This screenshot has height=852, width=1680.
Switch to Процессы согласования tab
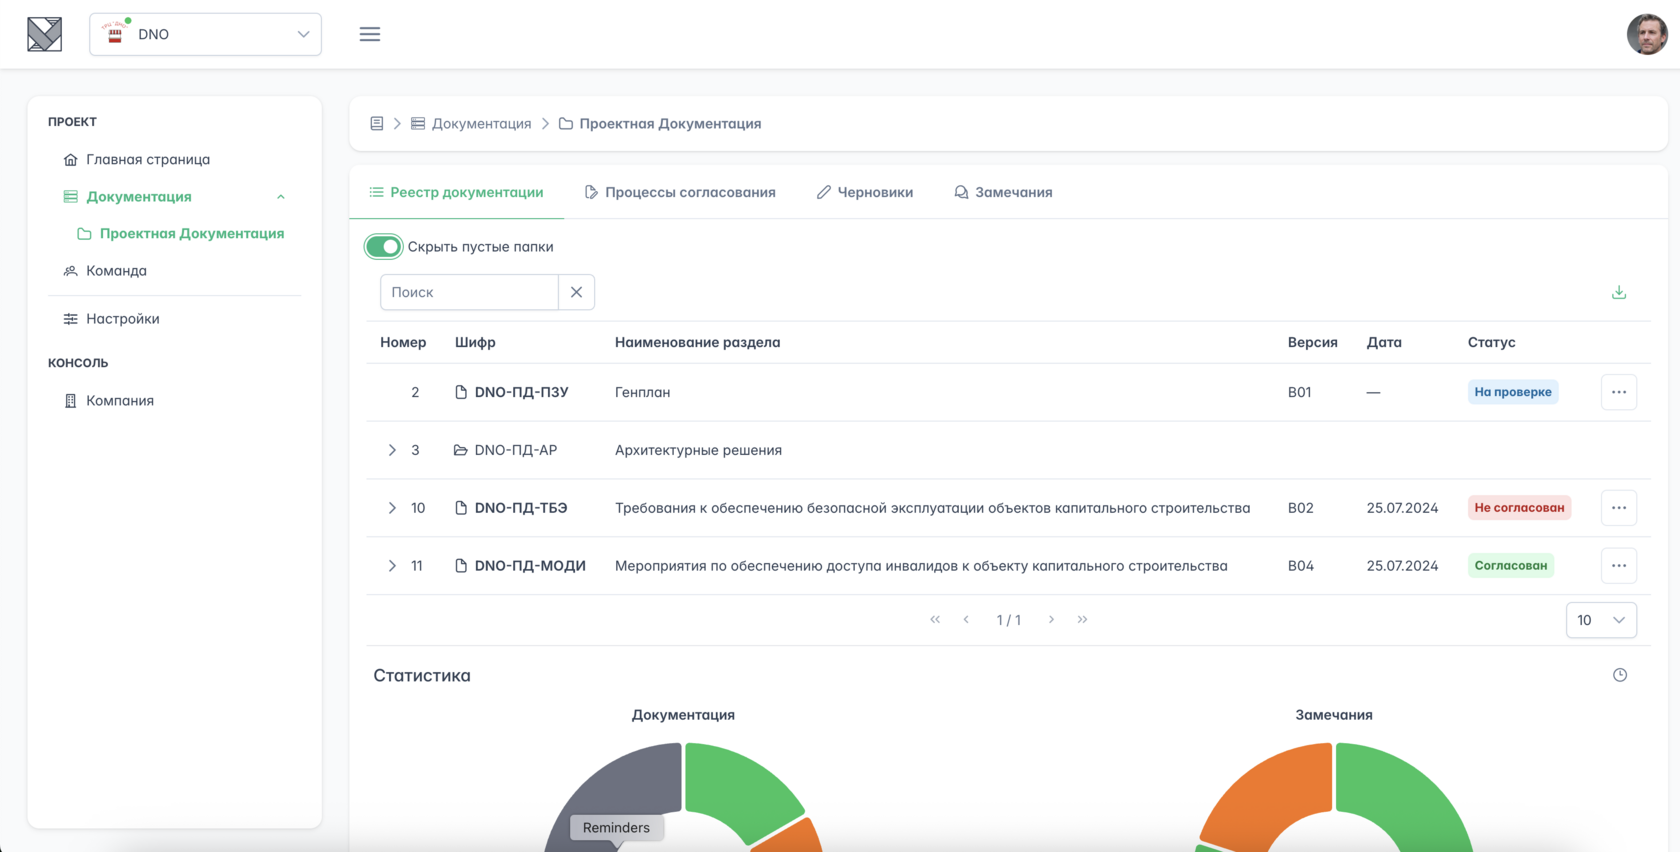680,192
